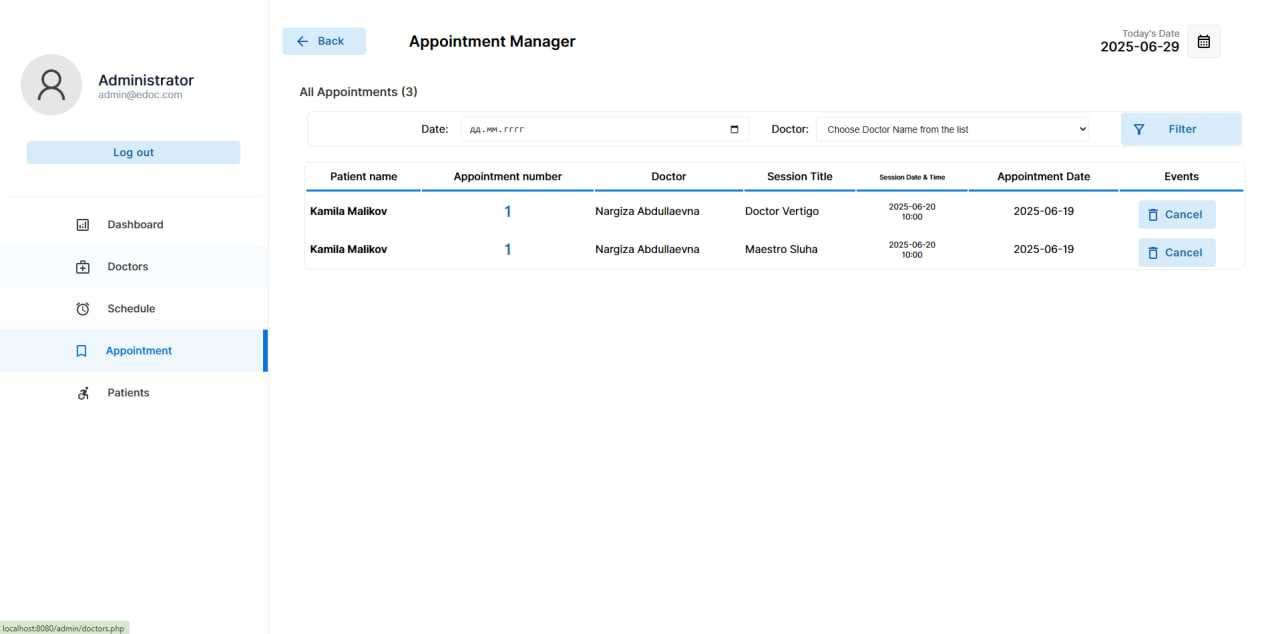Click the localhost status bar URL

tap(64, 628)
